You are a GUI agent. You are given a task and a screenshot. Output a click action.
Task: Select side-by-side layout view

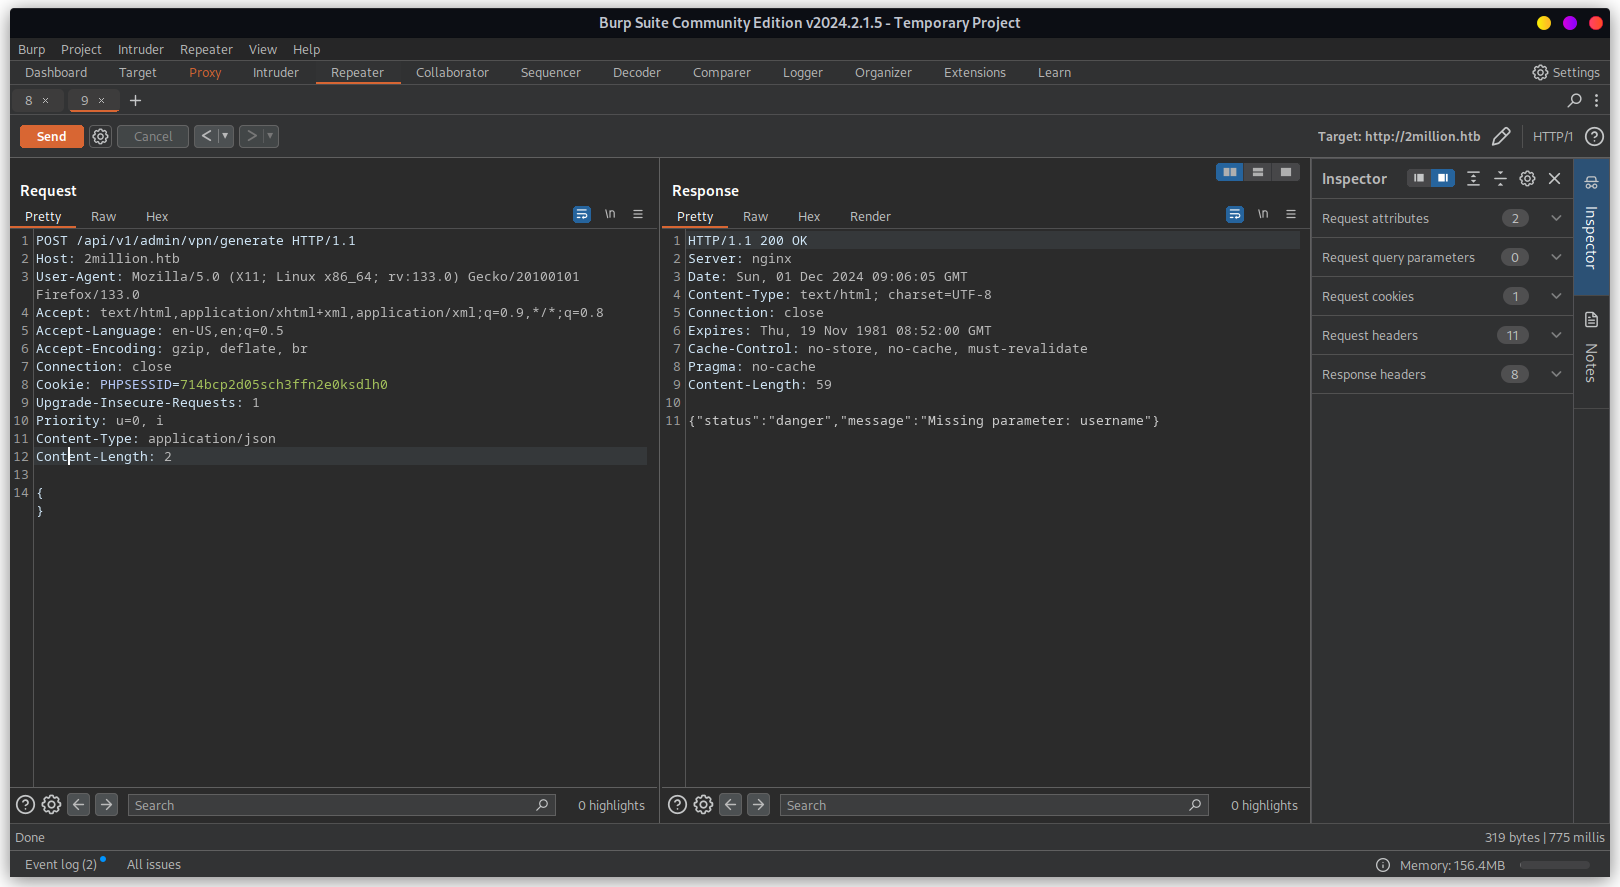pos(1229,172)
